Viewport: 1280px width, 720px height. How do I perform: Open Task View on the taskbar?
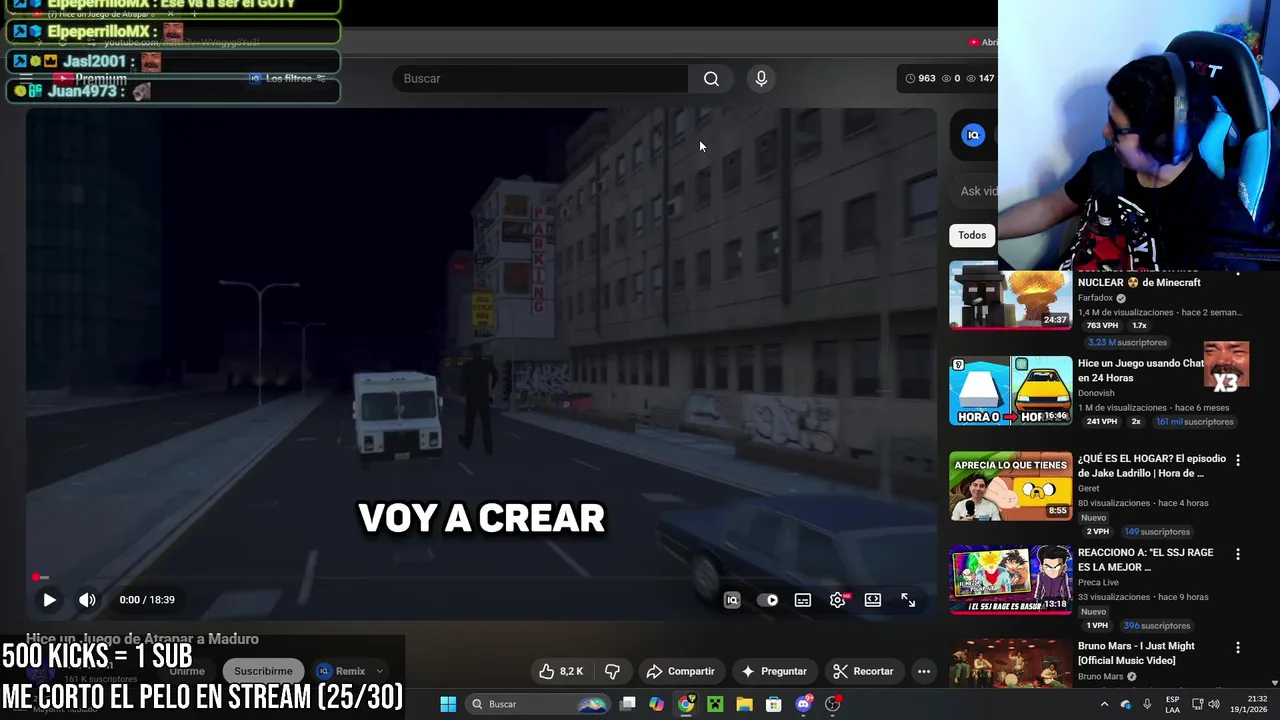[627, 704]
